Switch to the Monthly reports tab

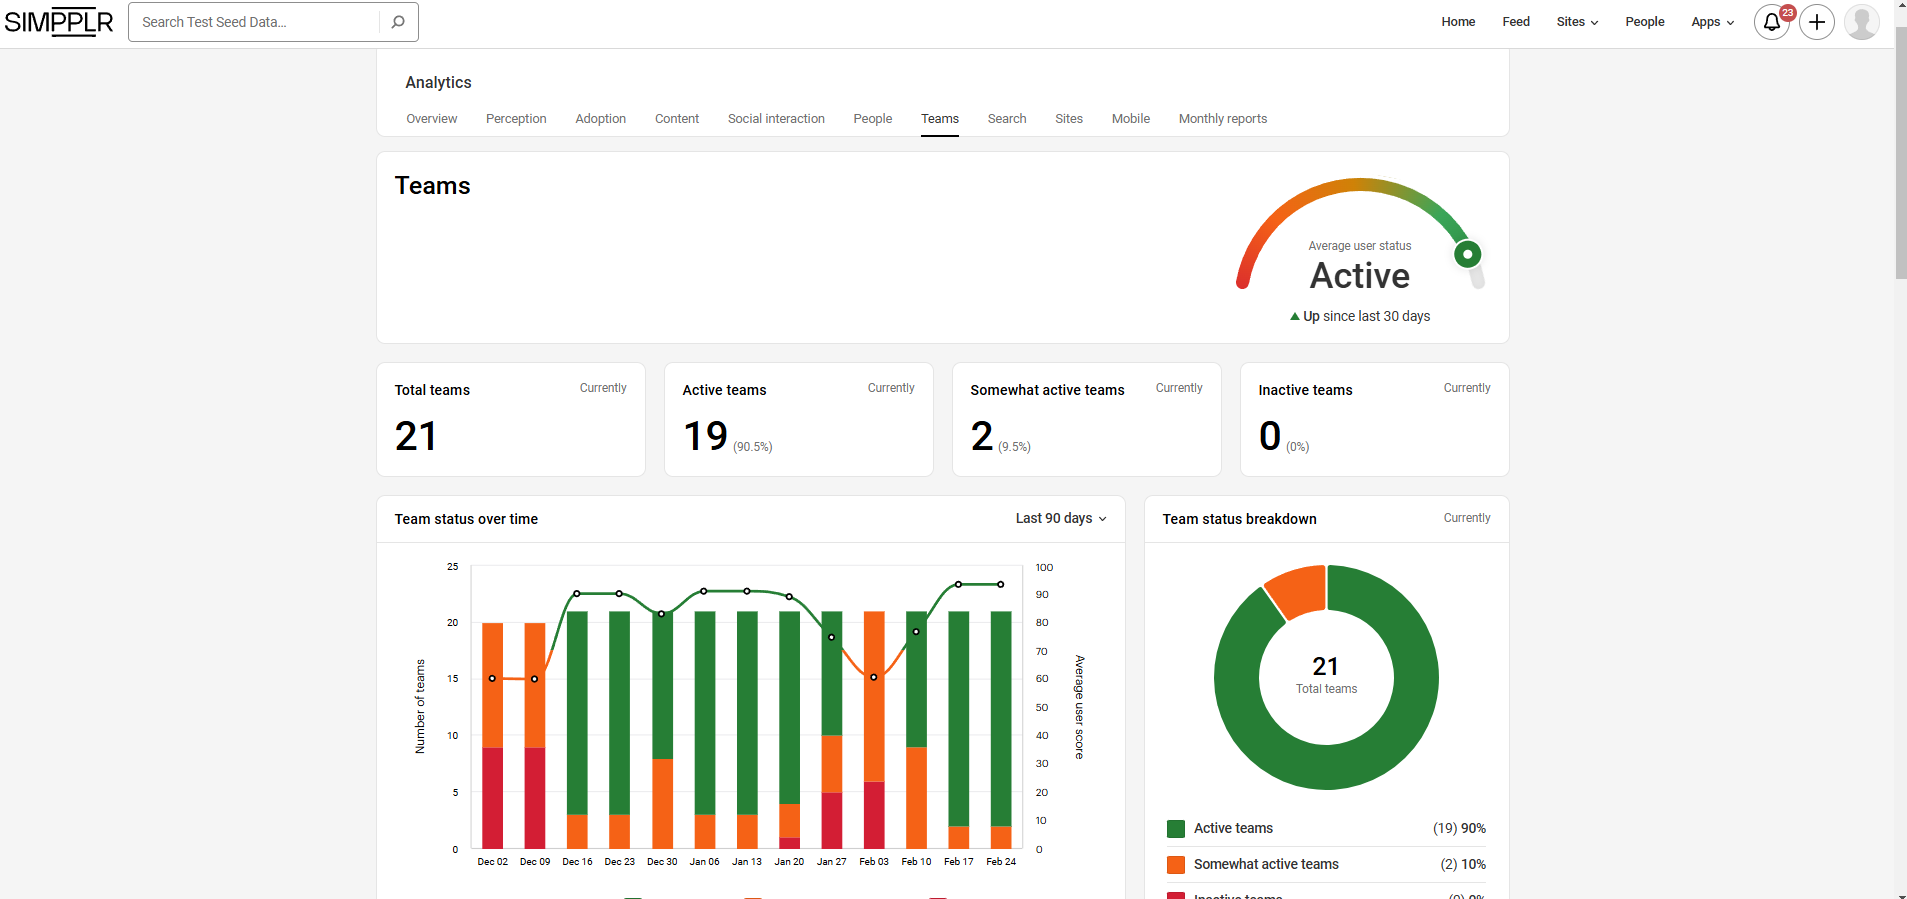(x=1222, y=119)
